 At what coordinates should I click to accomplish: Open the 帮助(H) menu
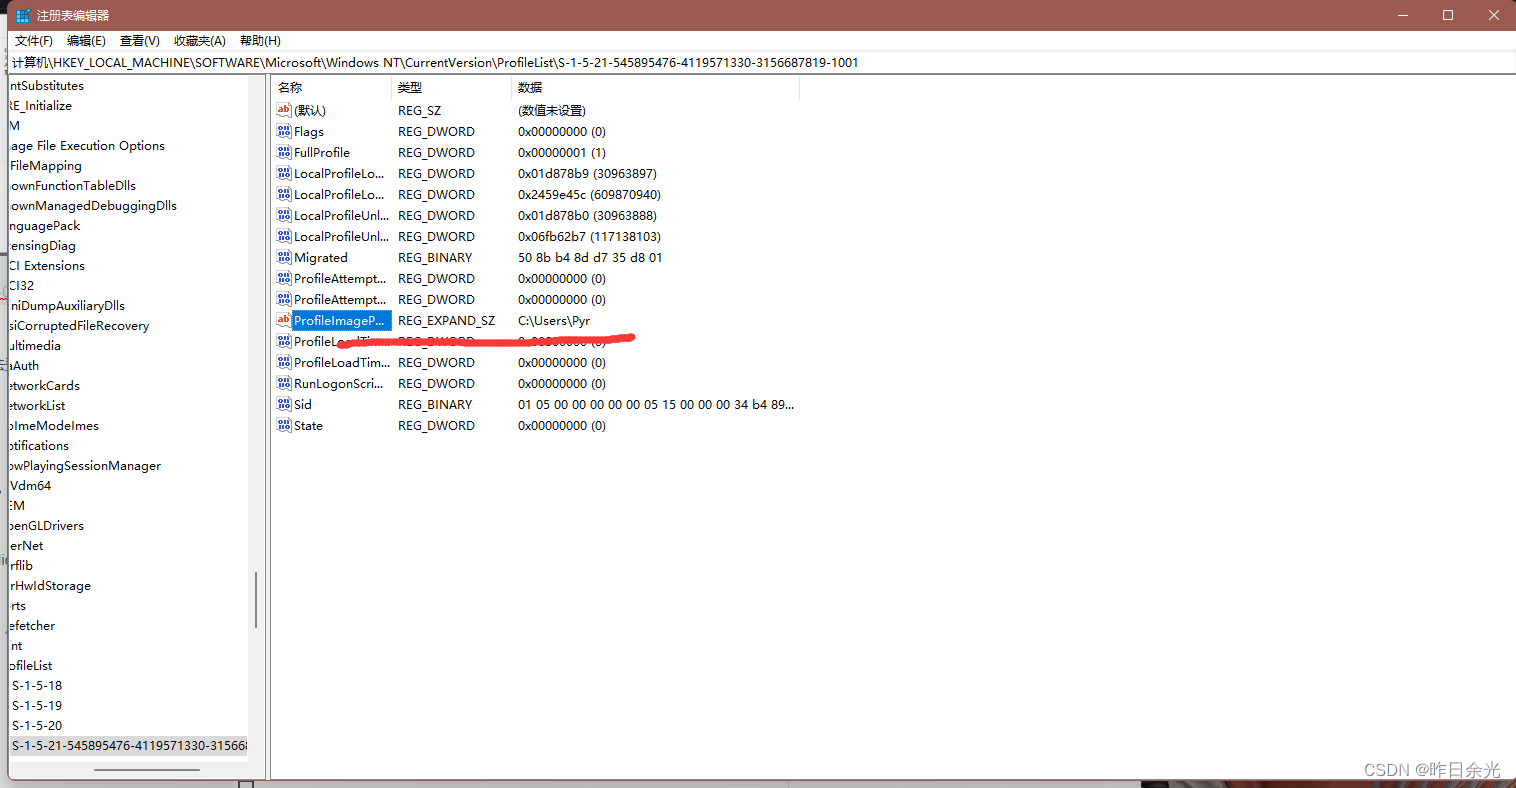click(x=260, y=41)
